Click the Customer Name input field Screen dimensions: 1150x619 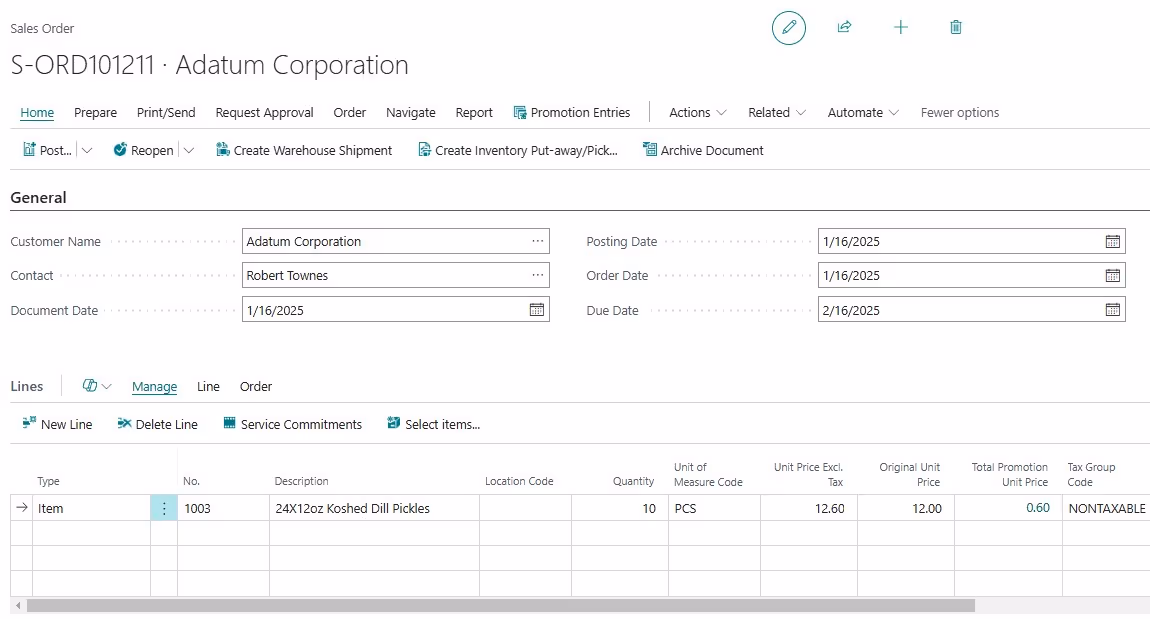(395, 241)
